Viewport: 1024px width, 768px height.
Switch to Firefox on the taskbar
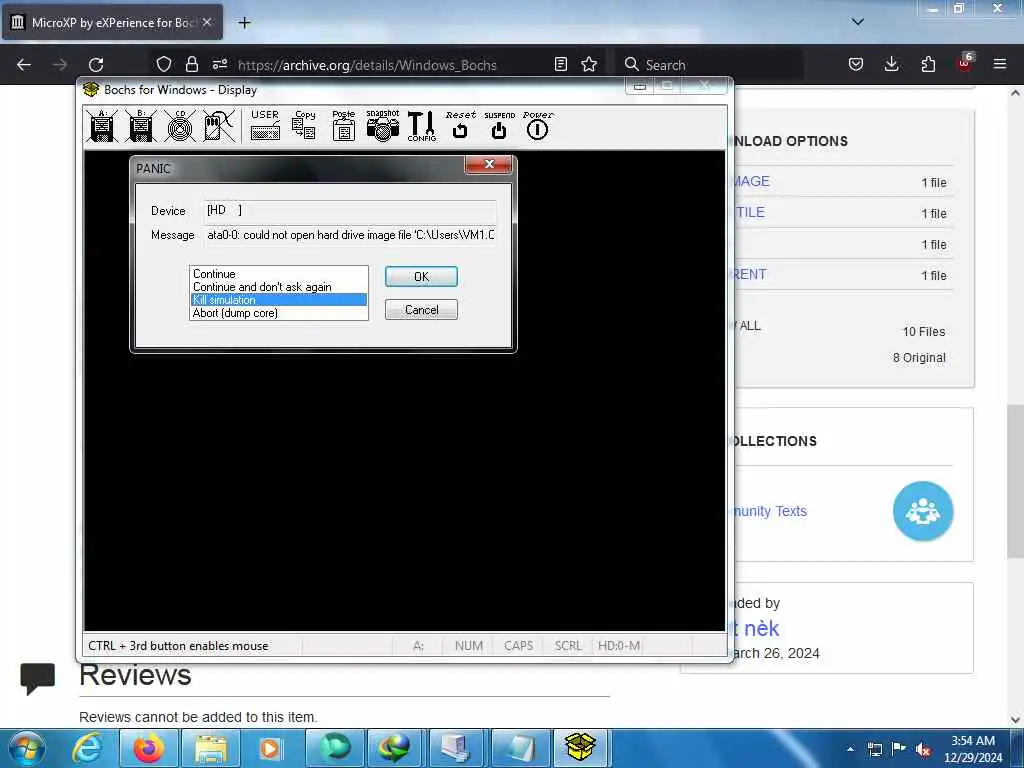pyautogui.click(x=148, y=748)
